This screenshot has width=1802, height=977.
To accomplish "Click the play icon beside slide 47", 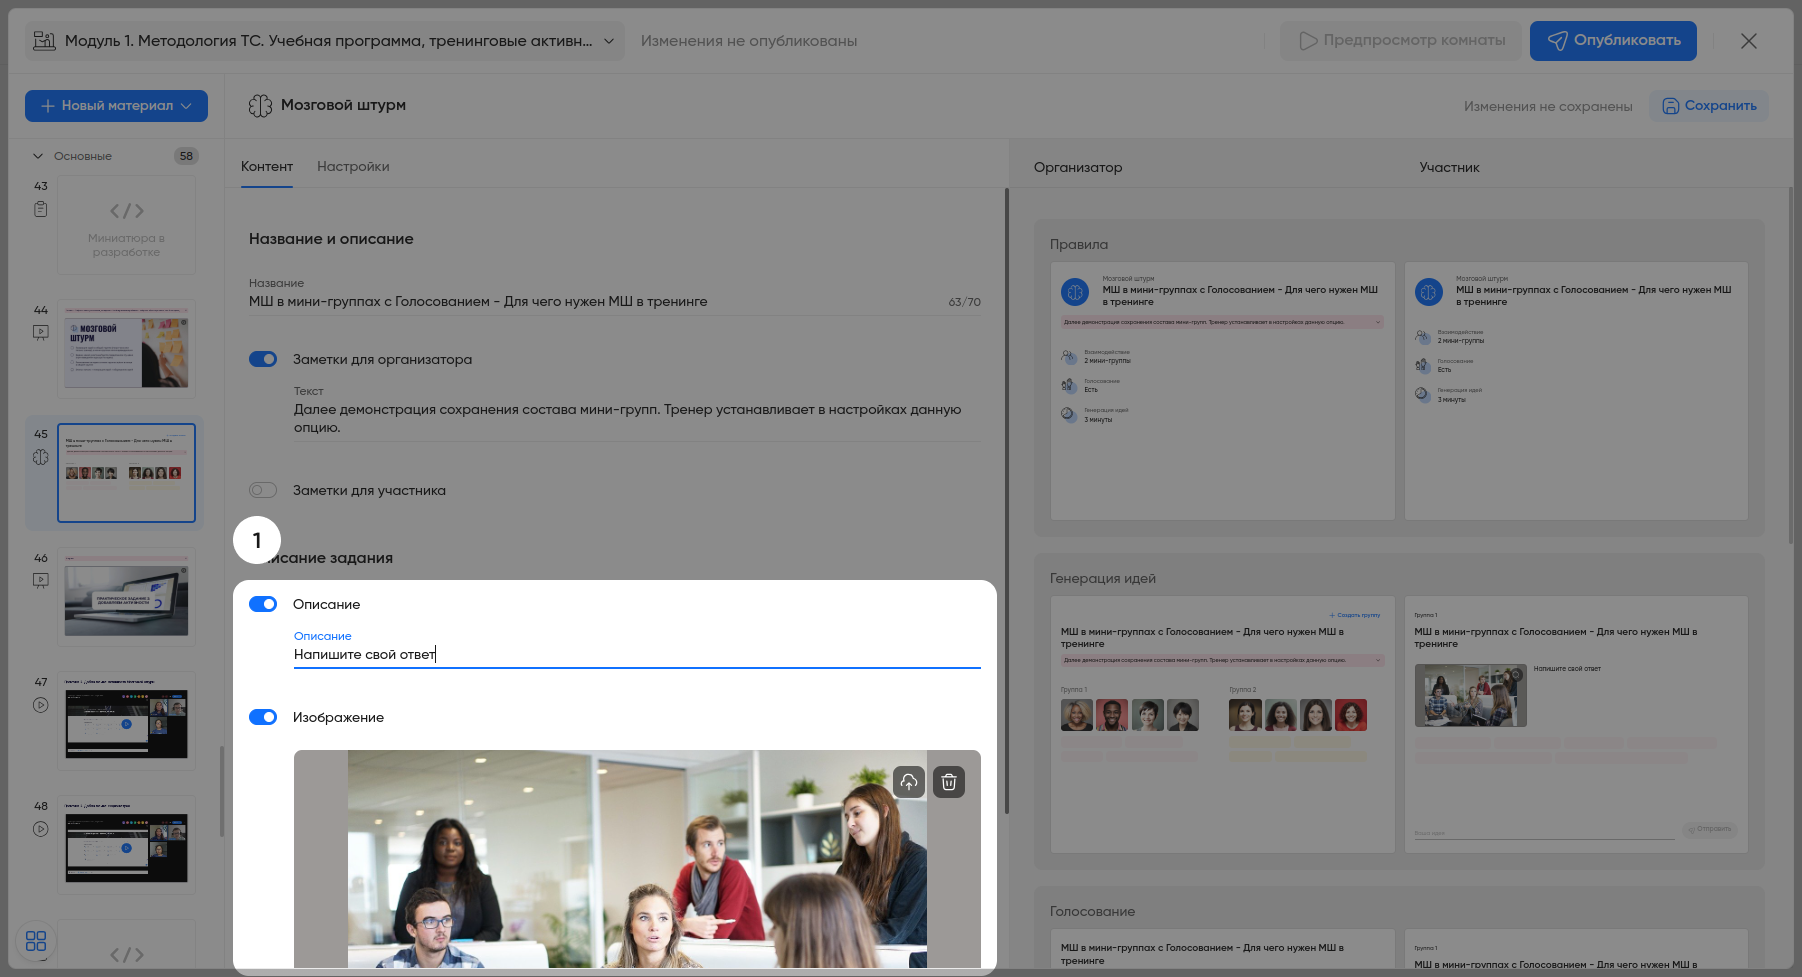I will pyautogui.click(x=40, y=705).
